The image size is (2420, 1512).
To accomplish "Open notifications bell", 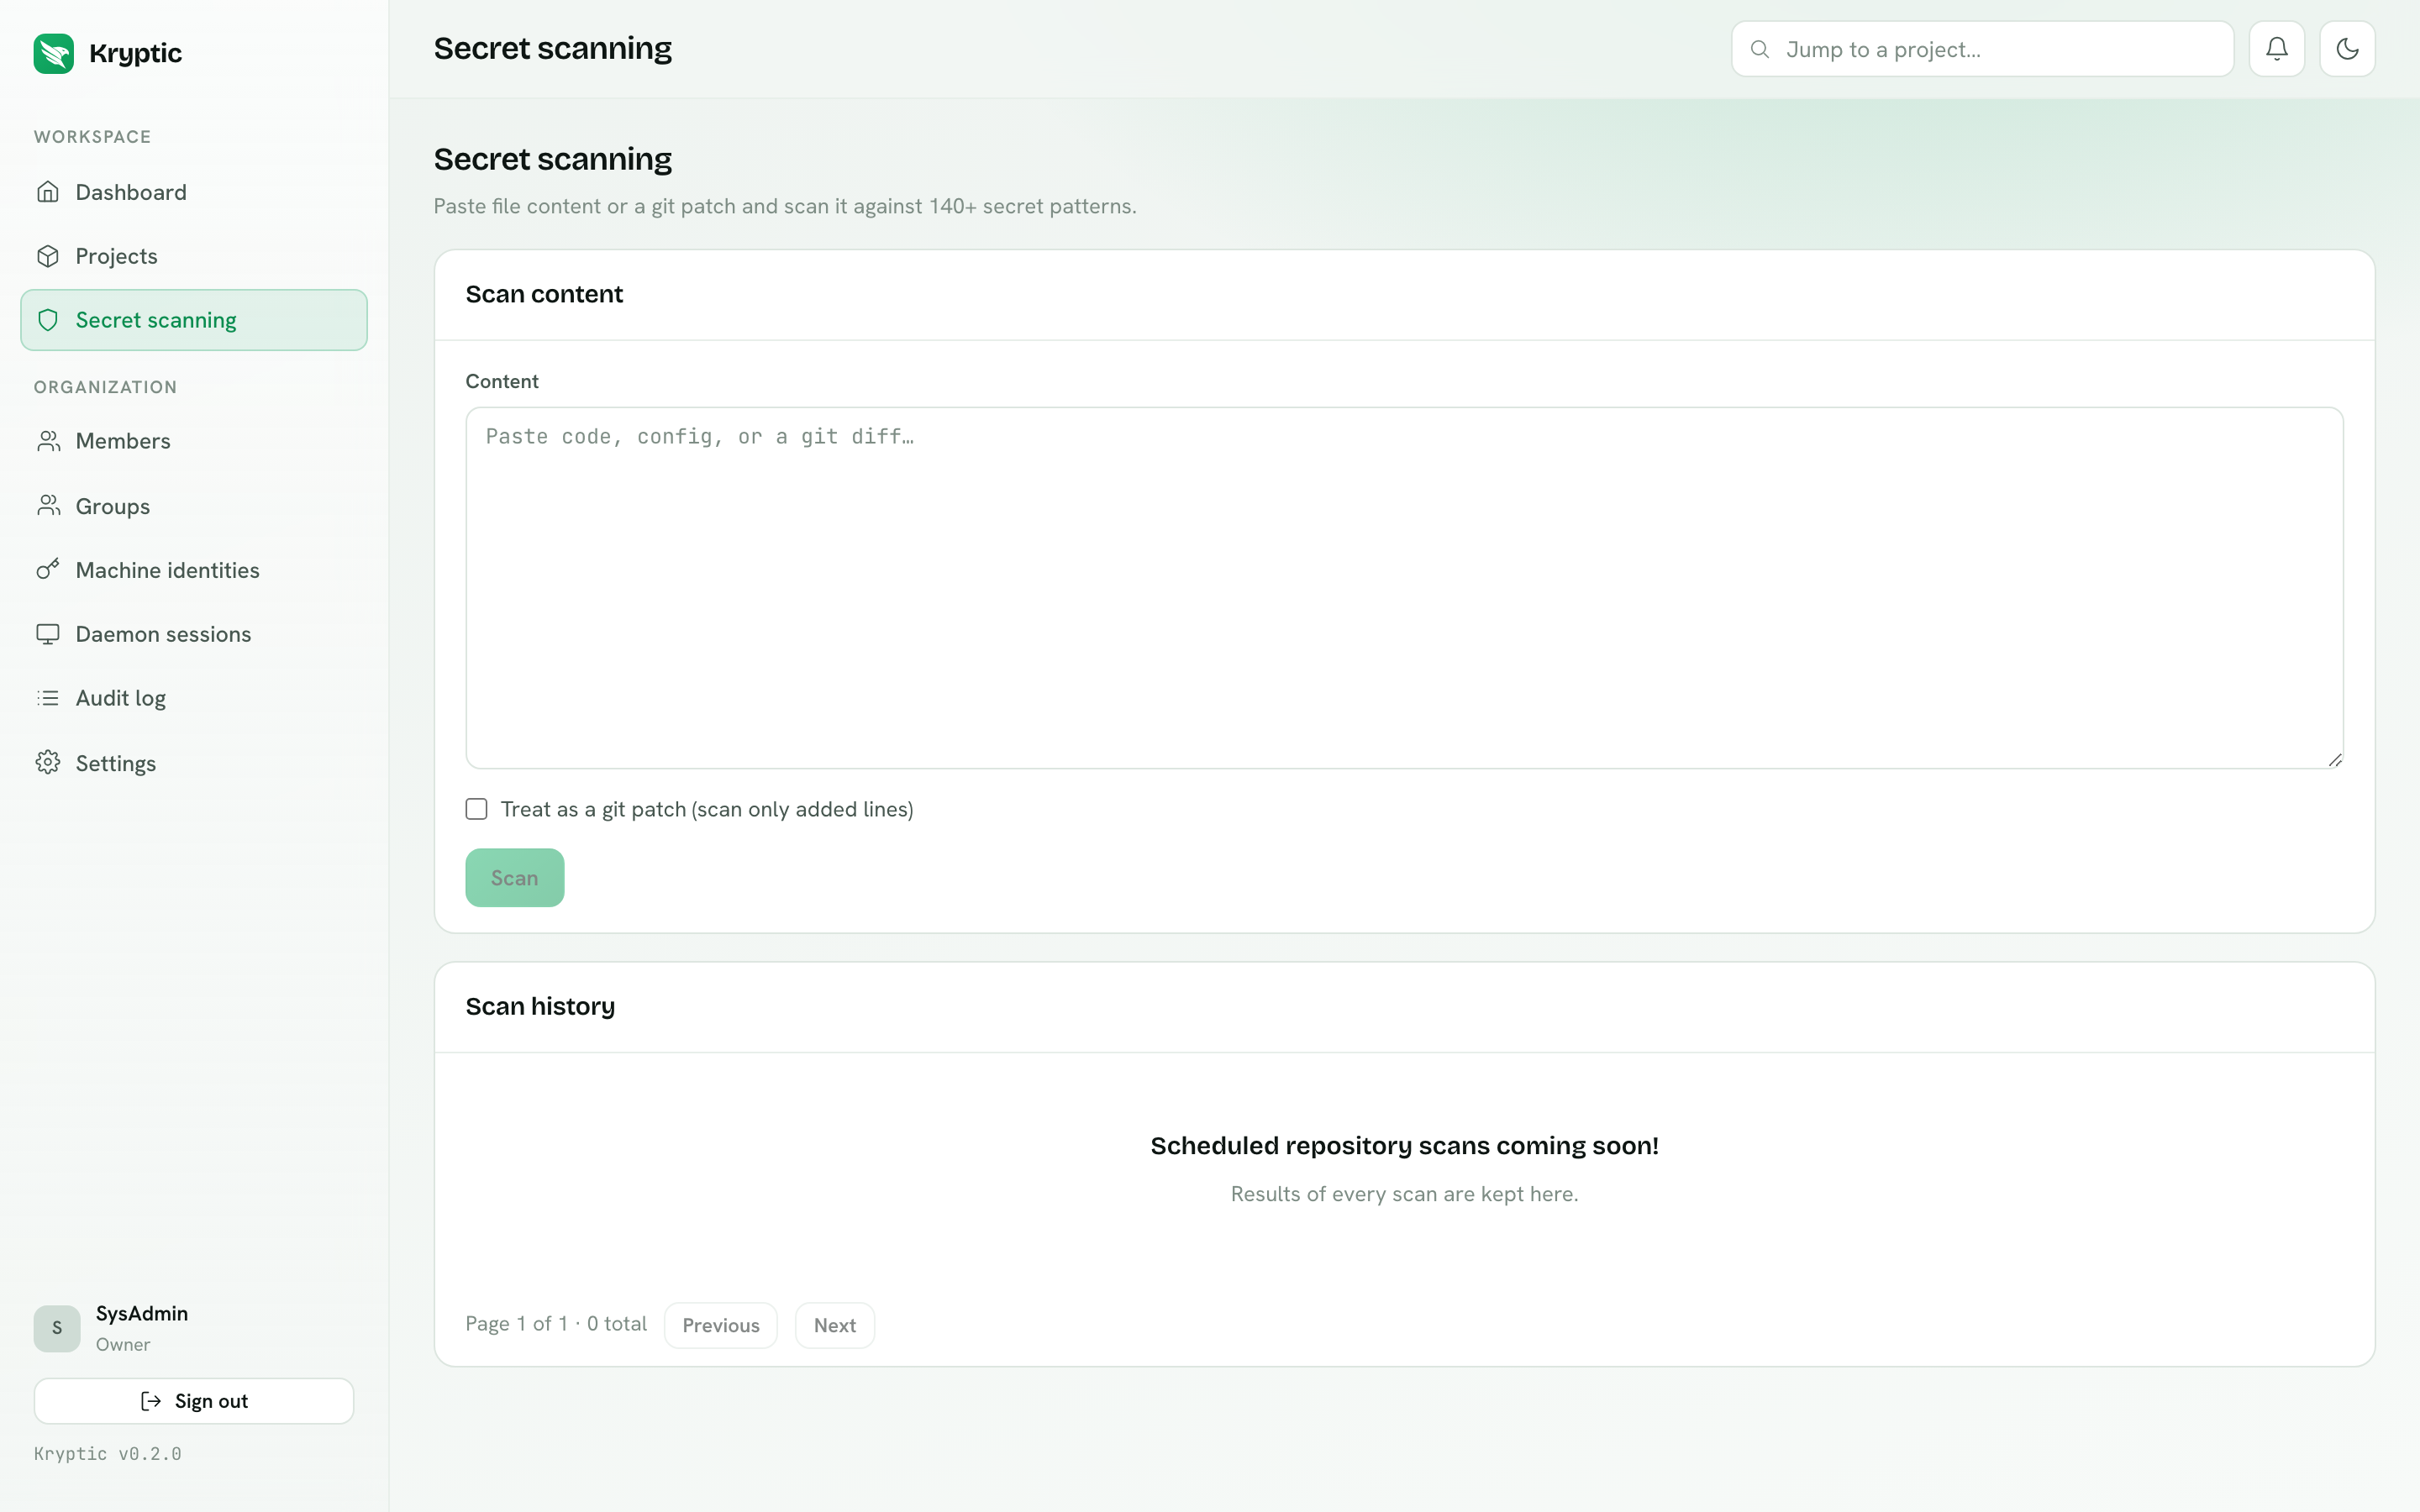I will click(x=2277, y=49).
